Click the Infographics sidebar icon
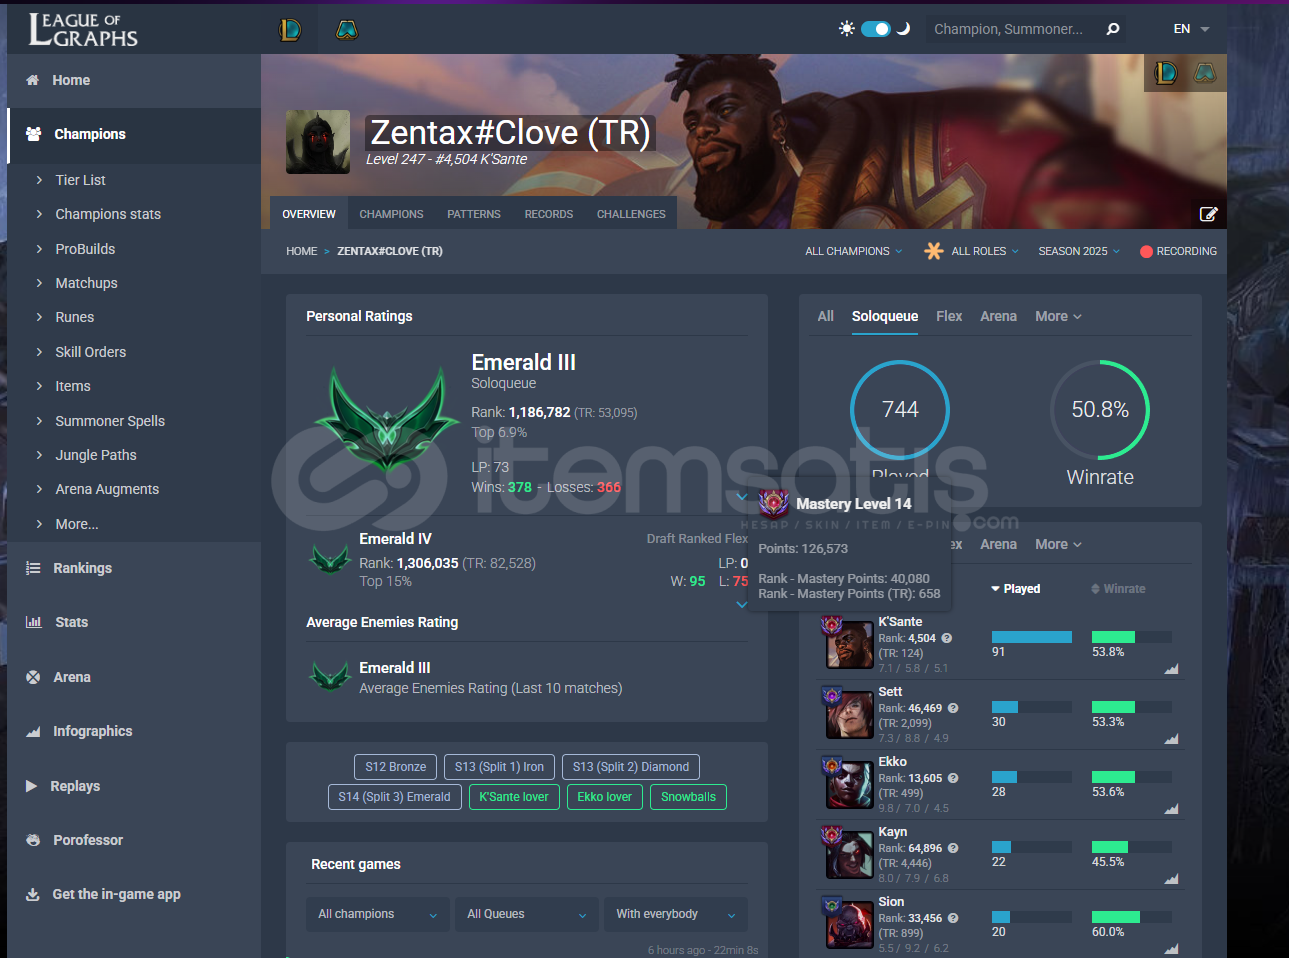The image size is (1289, 958). pyautogui.click(x=33, y=731)
